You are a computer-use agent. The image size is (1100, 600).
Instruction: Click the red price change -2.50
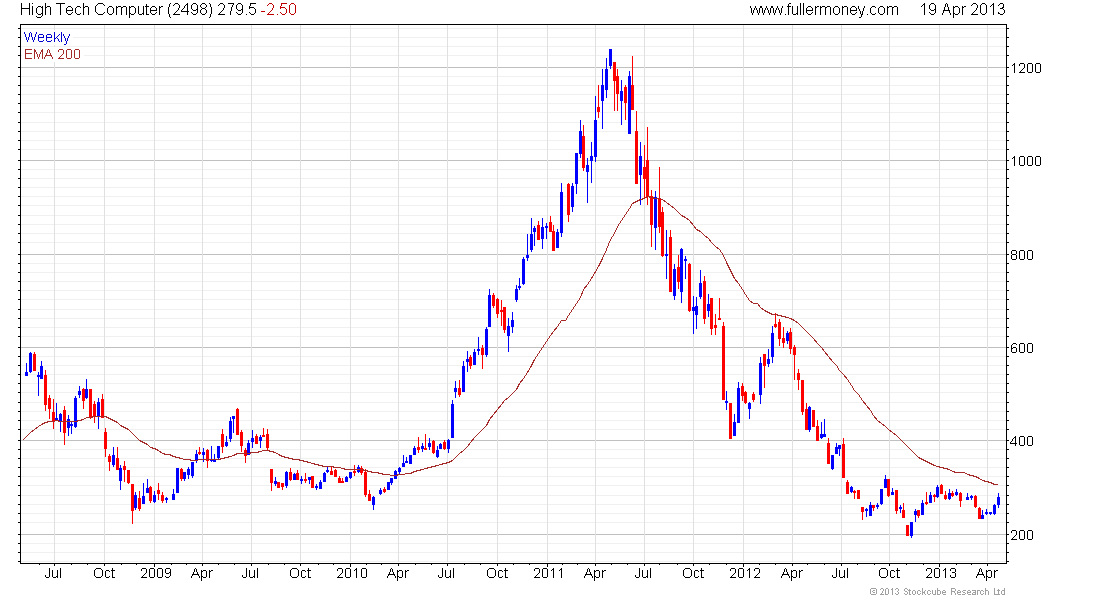coord(279,10)
